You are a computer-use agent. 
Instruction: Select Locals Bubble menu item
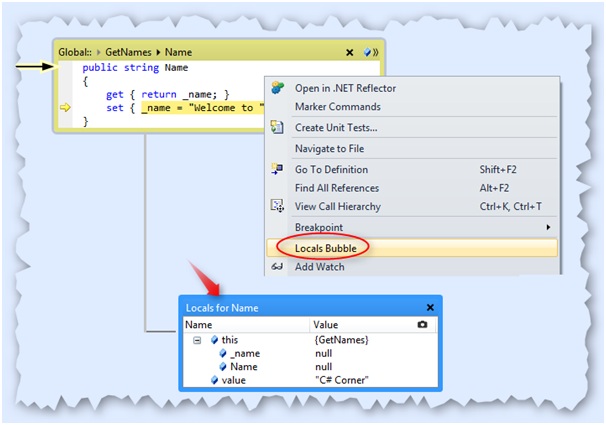click(x=412, y=248)
